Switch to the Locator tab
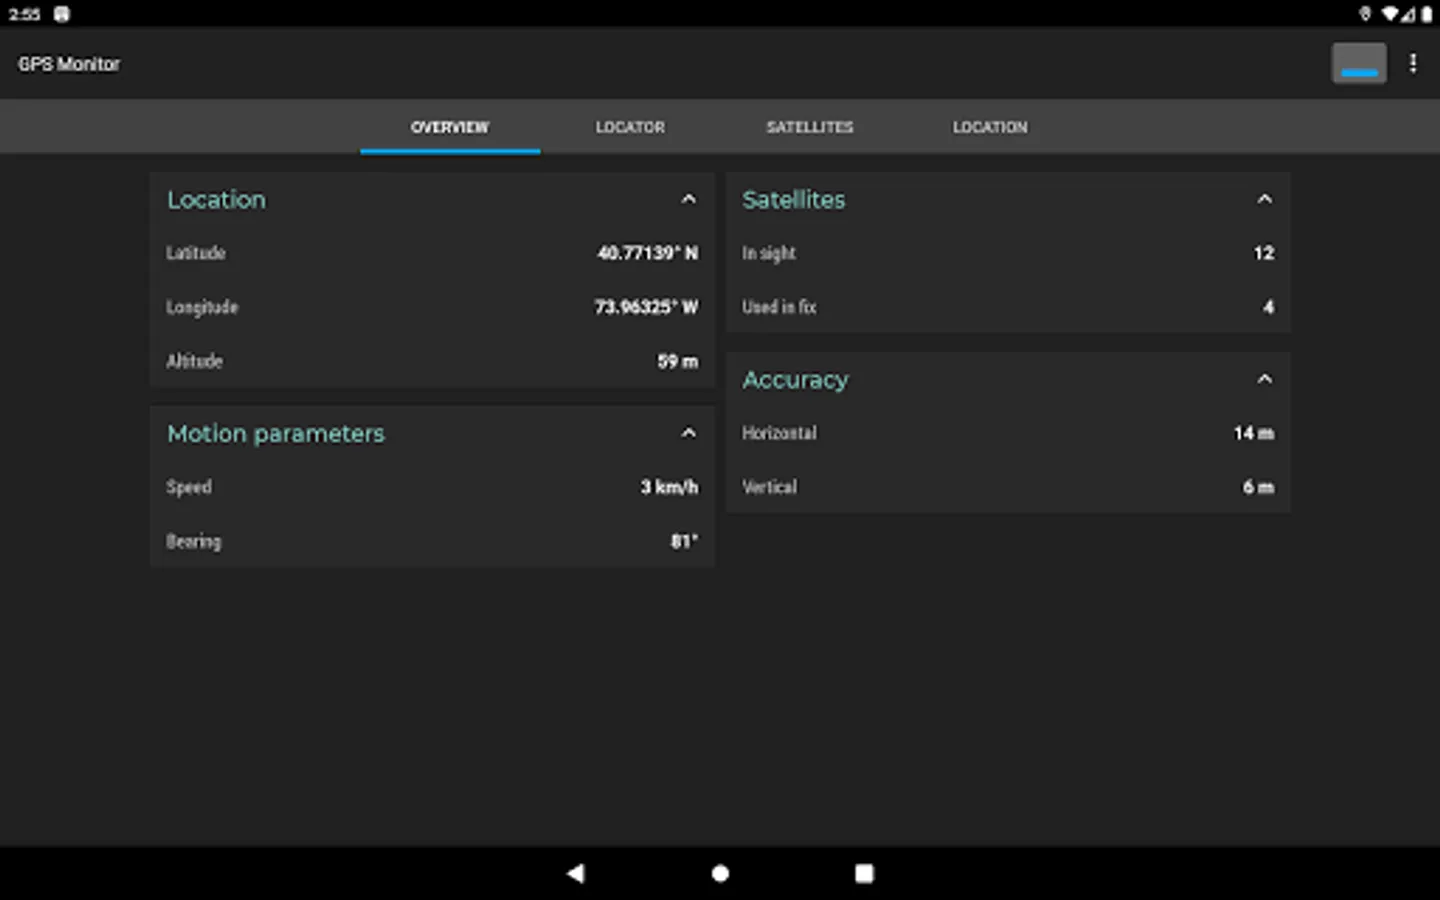Viewport: 1440px width, 900px height. pos(630,127)
